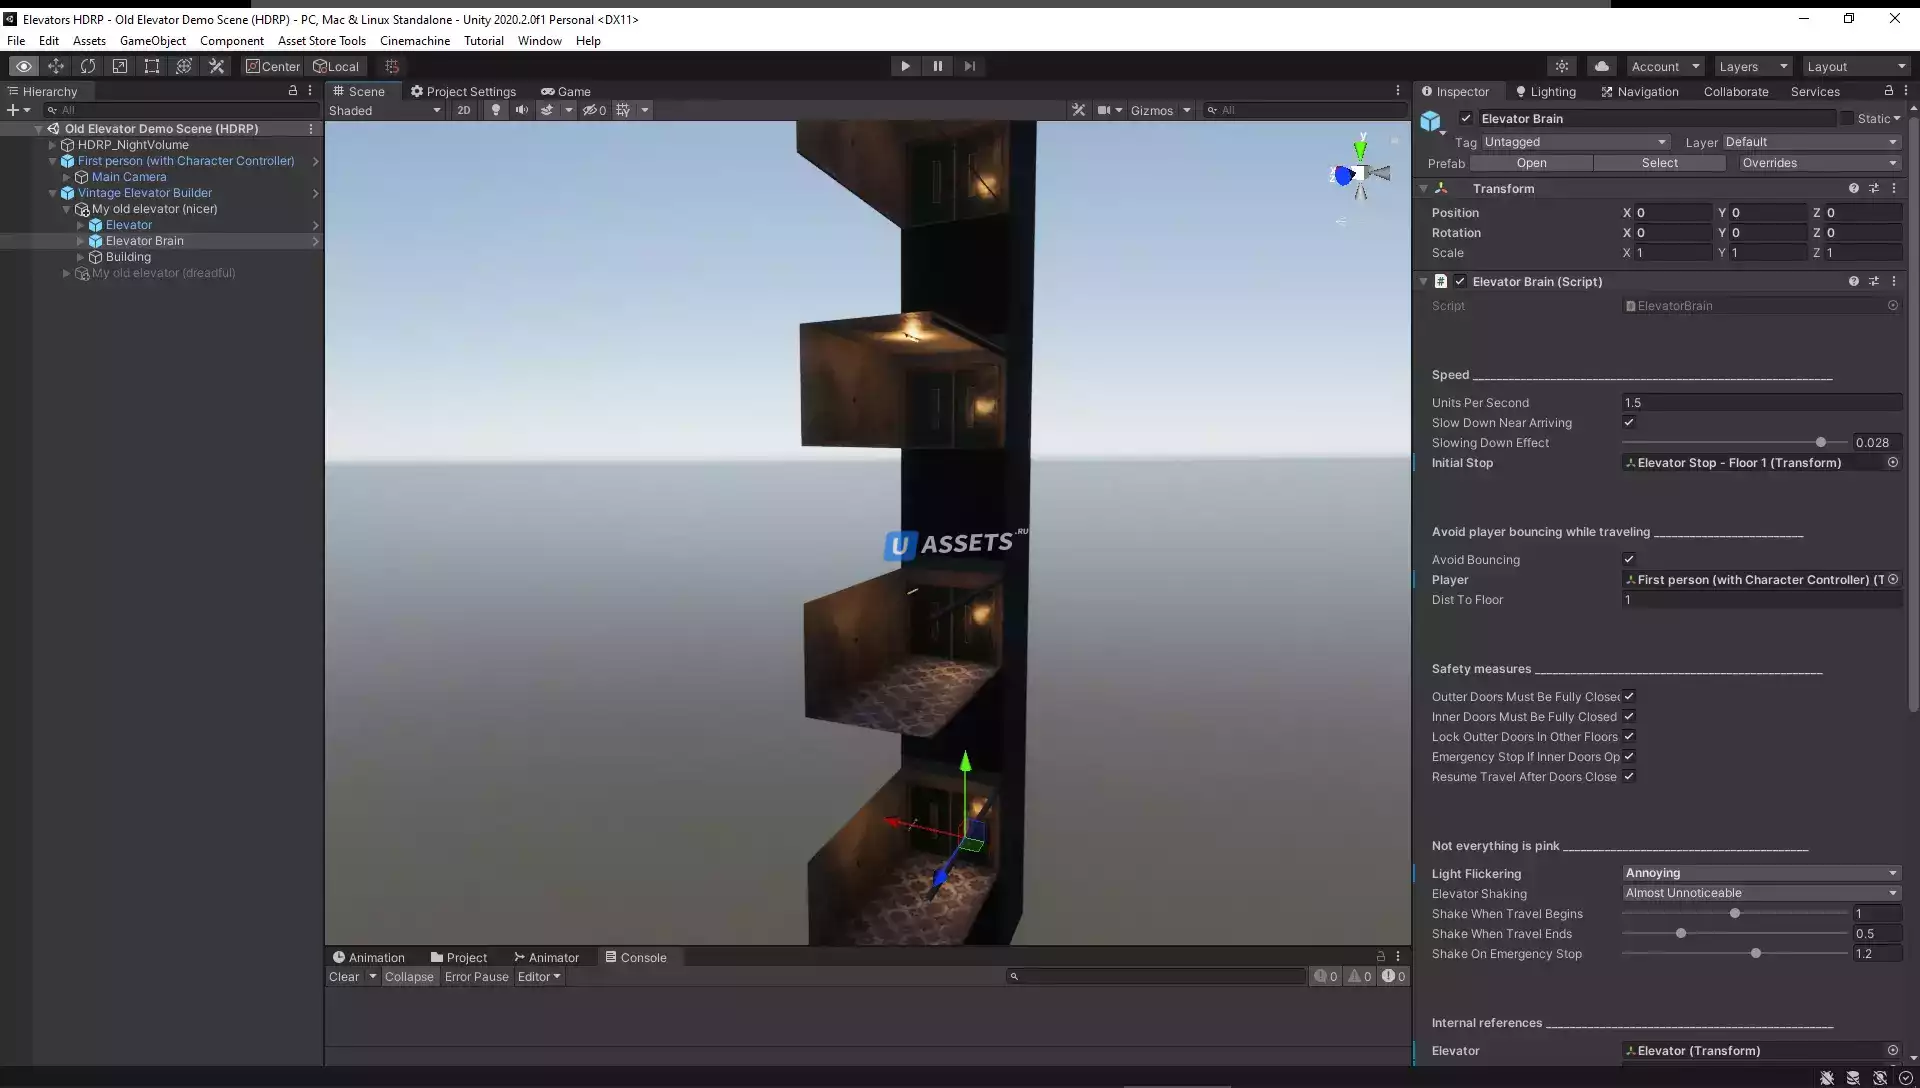Toggle 2D scene view mode
Screen dimensions: 1920x1088
pos(463,110)
